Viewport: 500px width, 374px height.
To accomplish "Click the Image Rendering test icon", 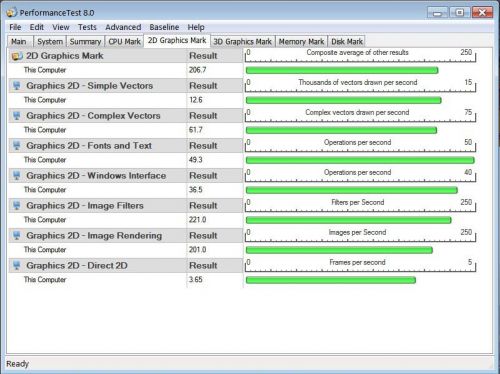I will (17, 236).
